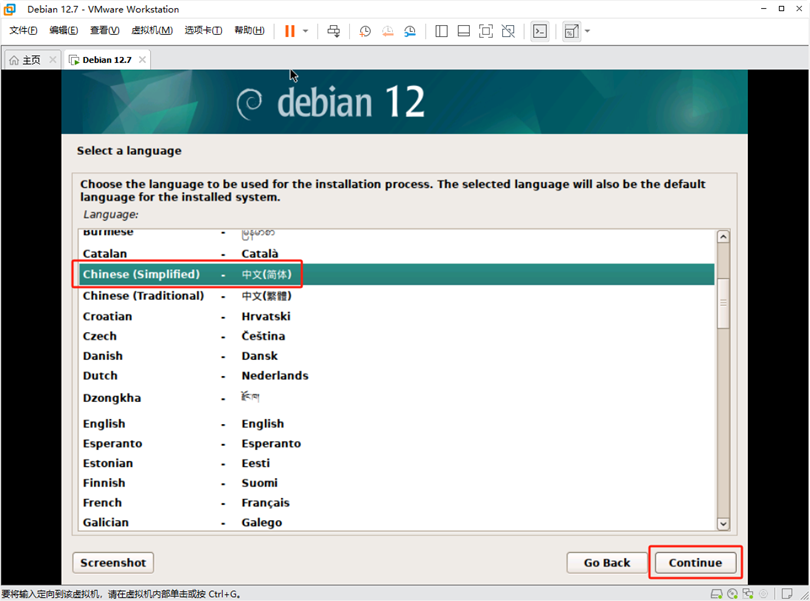This screenshot has height=601, width=810.
Task: Open the 文件(F) menu
Action: 23,30
